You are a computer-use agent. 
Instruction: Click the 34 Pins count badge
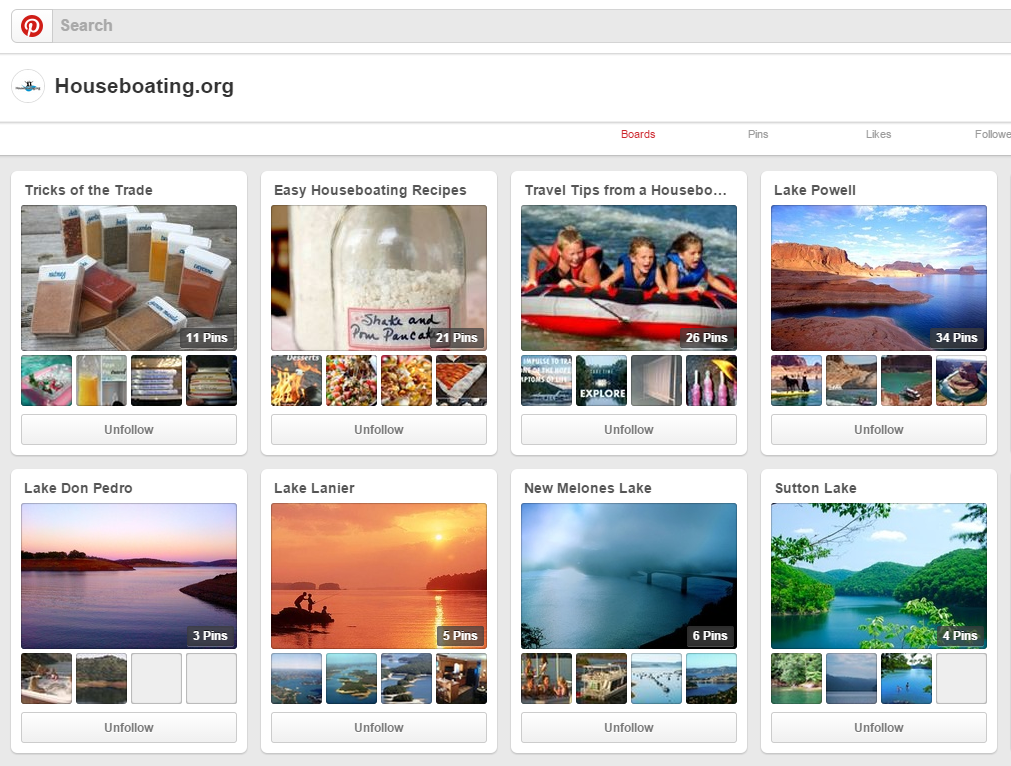956,337
